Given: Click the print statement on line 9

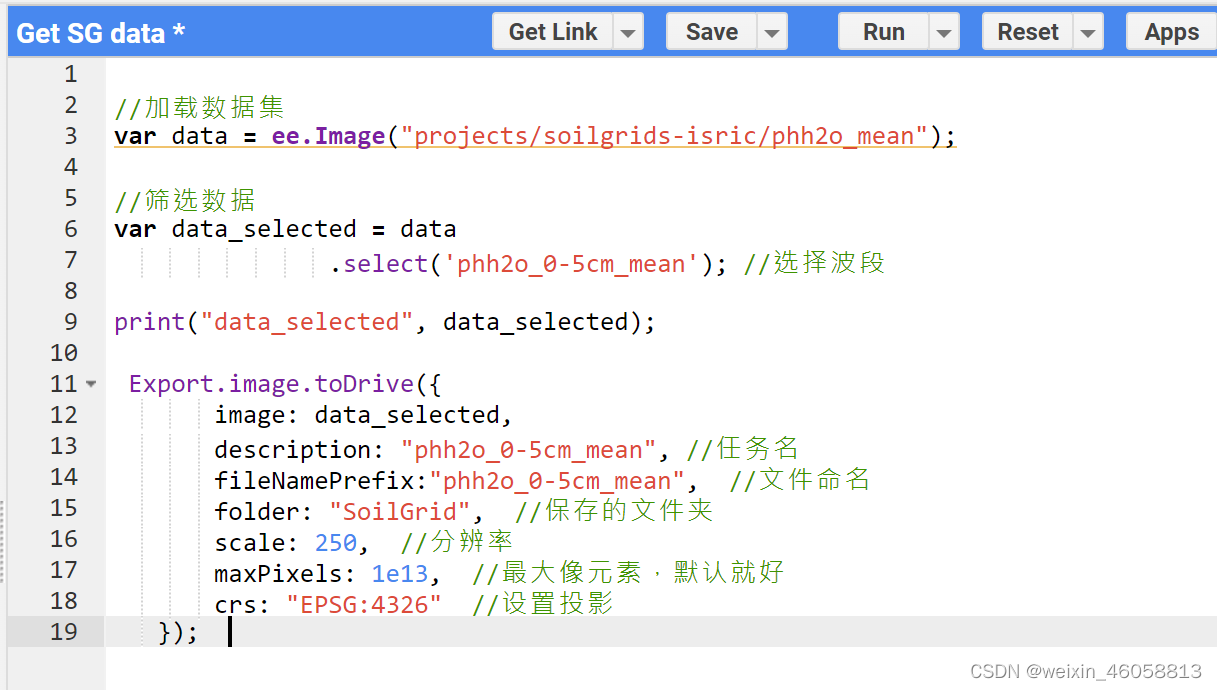Looking at the screenshot, I should (x=385, y=322).
